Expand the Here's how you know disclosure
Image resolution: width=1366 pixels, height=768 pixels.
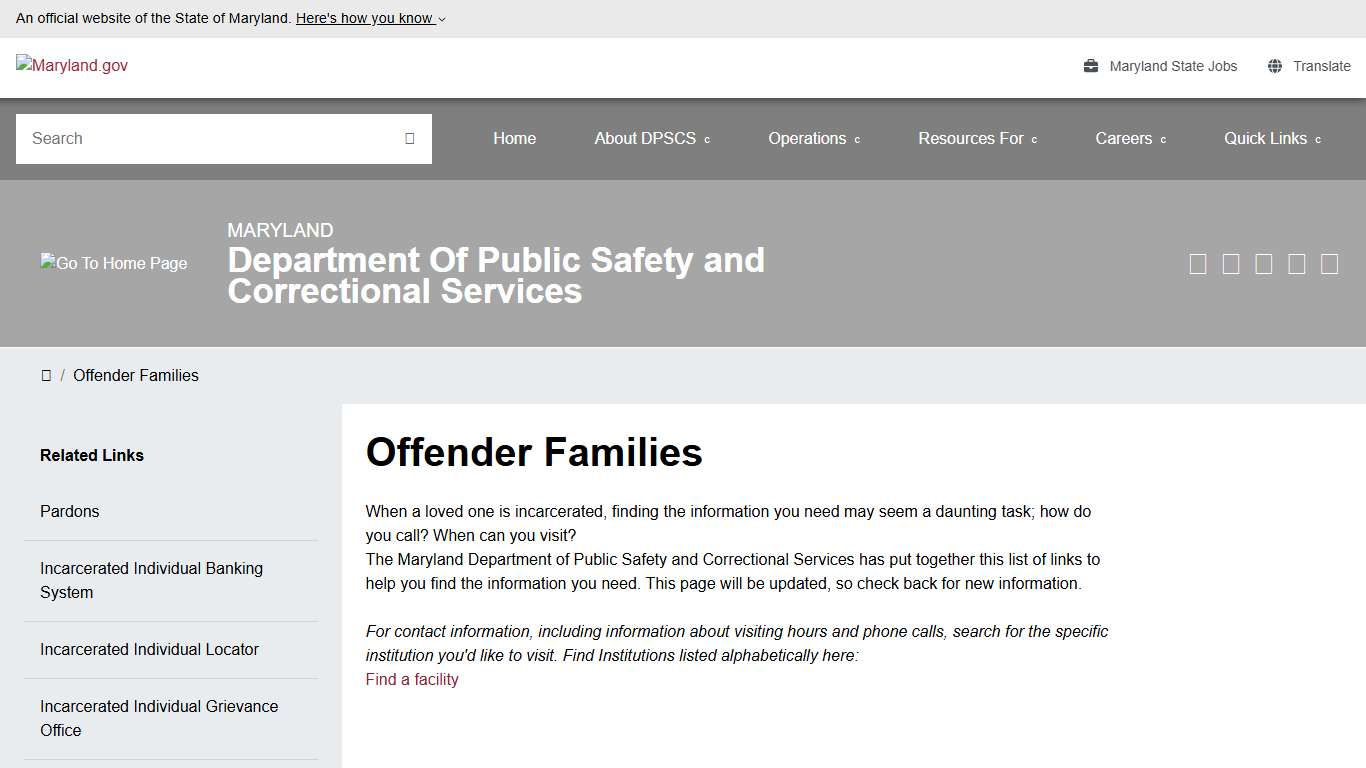tap(366, 18)
